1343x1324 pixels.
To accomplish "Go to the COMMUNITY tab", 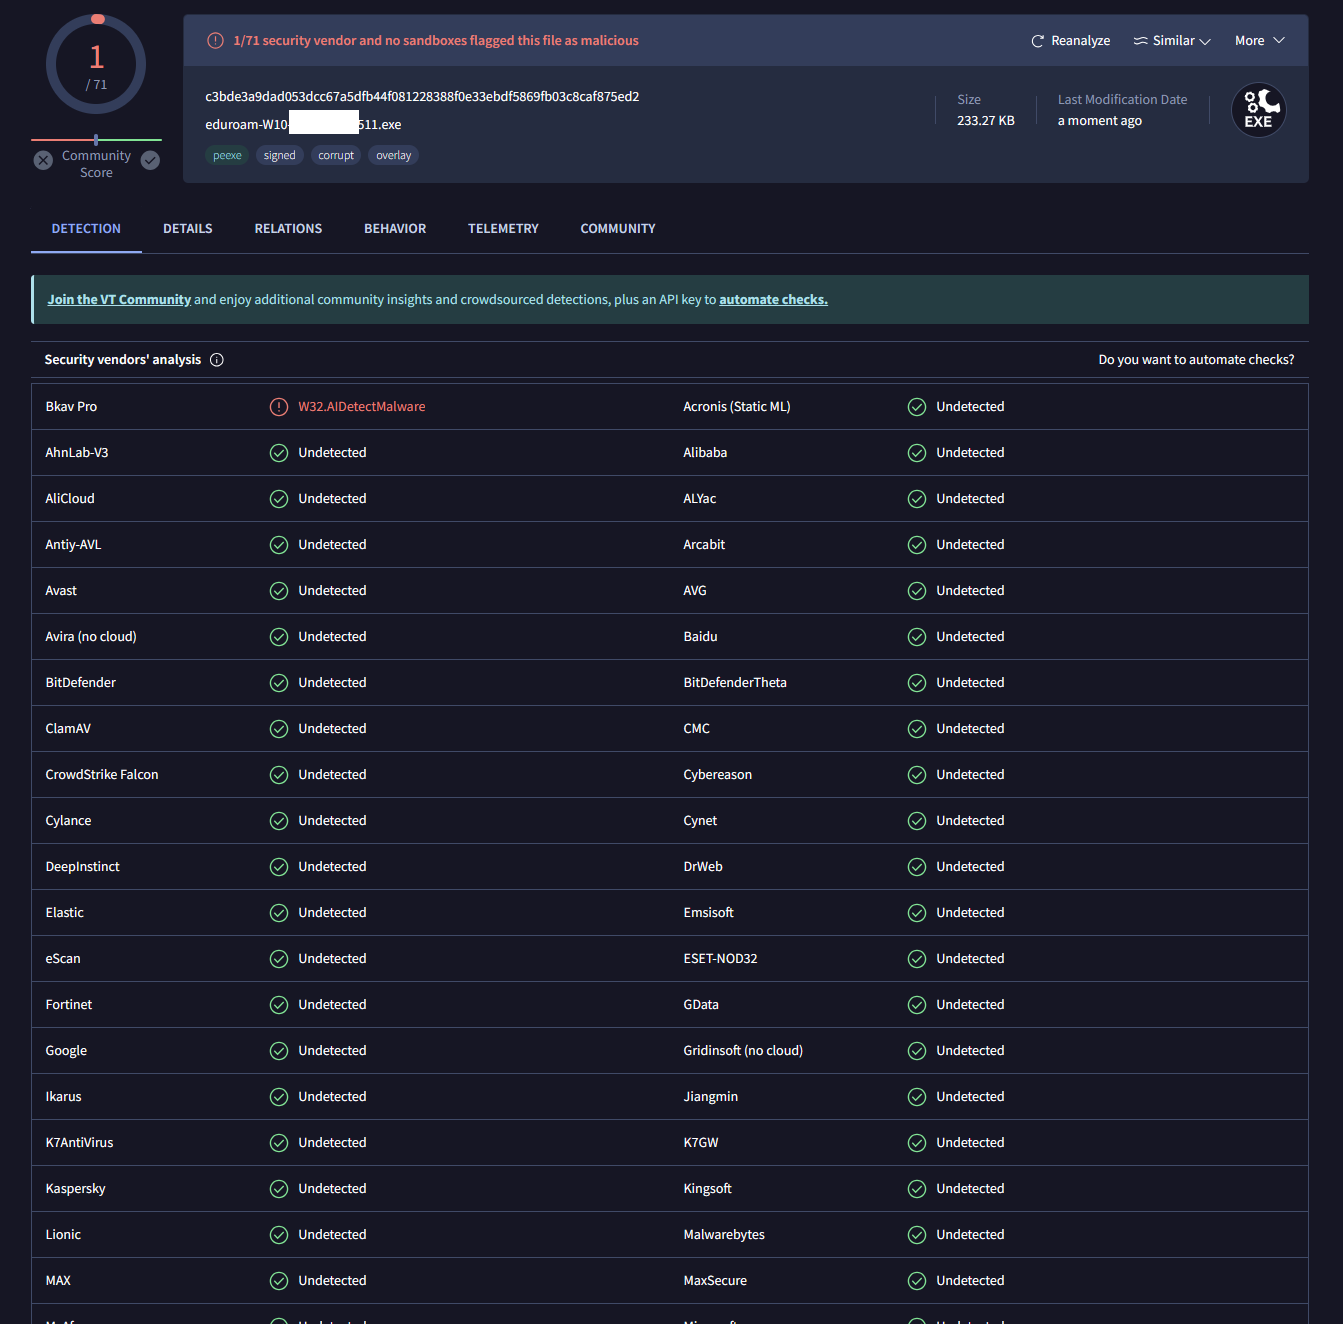I will [618, 229].
